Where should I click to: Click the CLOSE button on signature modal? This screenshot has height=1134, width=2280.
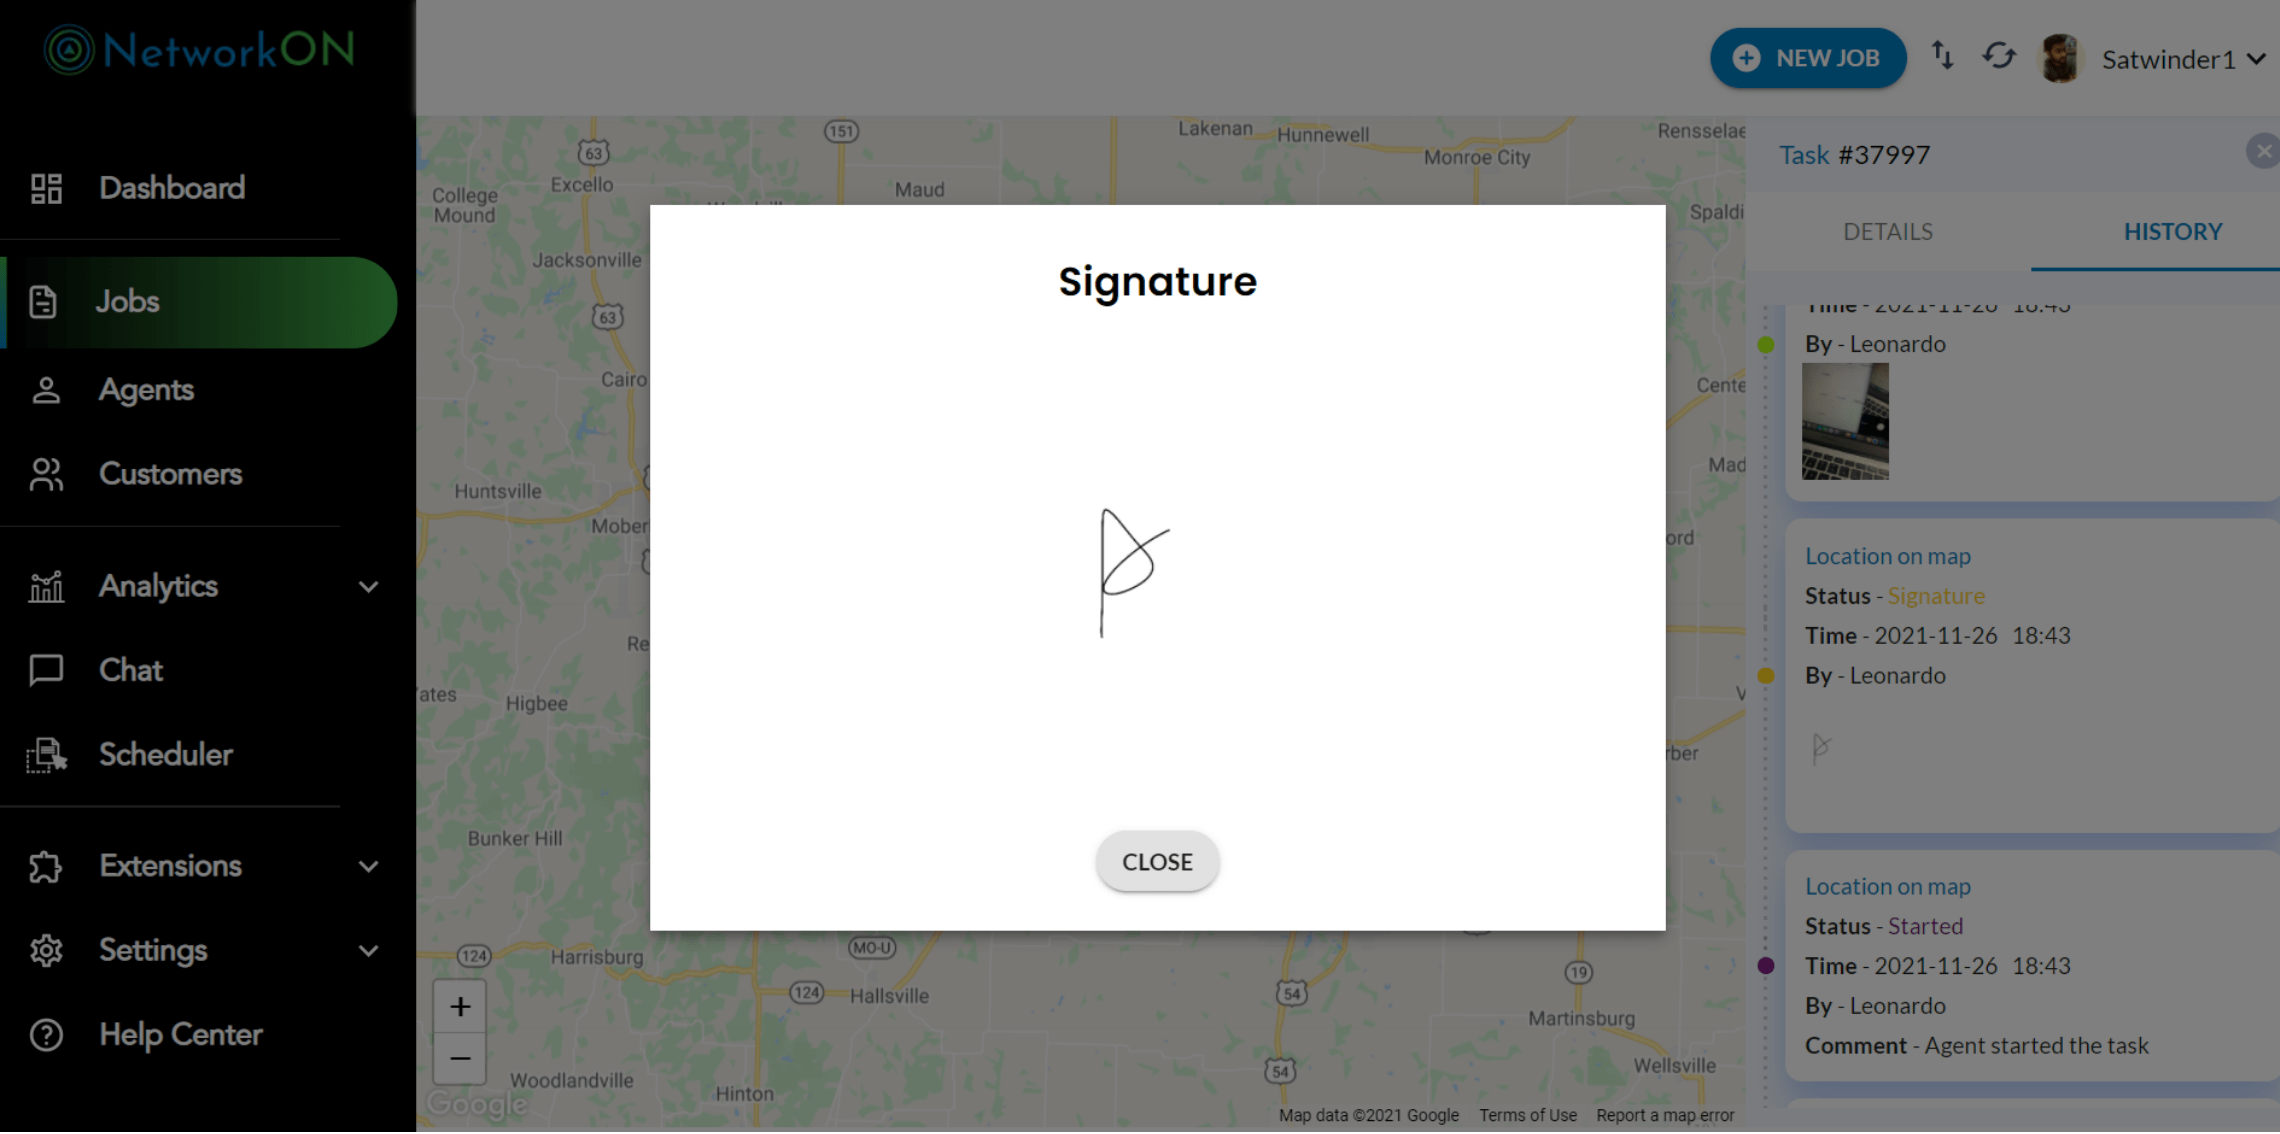pyautogui.click(x=1156, y=859)
